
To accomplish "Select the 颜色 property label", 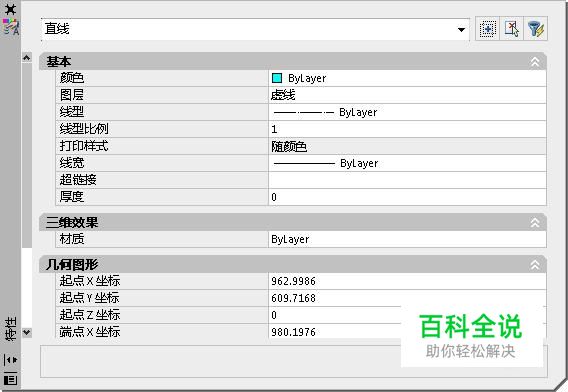I will pyautogui.click(x=72, y=78).
